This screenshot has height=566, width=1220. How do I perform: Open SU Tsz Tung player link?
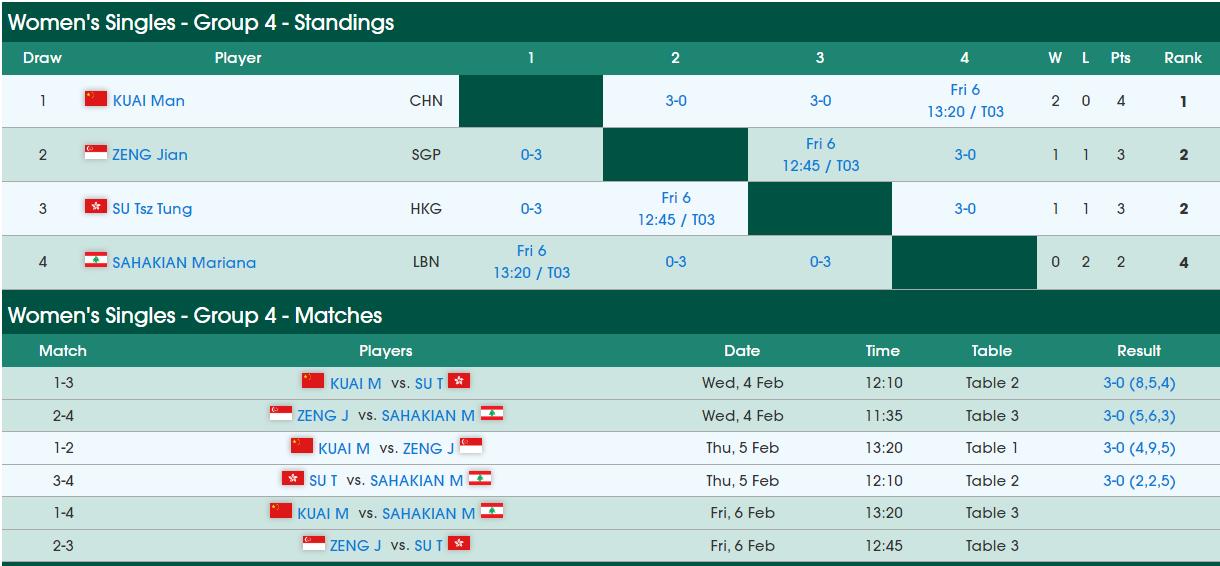[152, 209]
